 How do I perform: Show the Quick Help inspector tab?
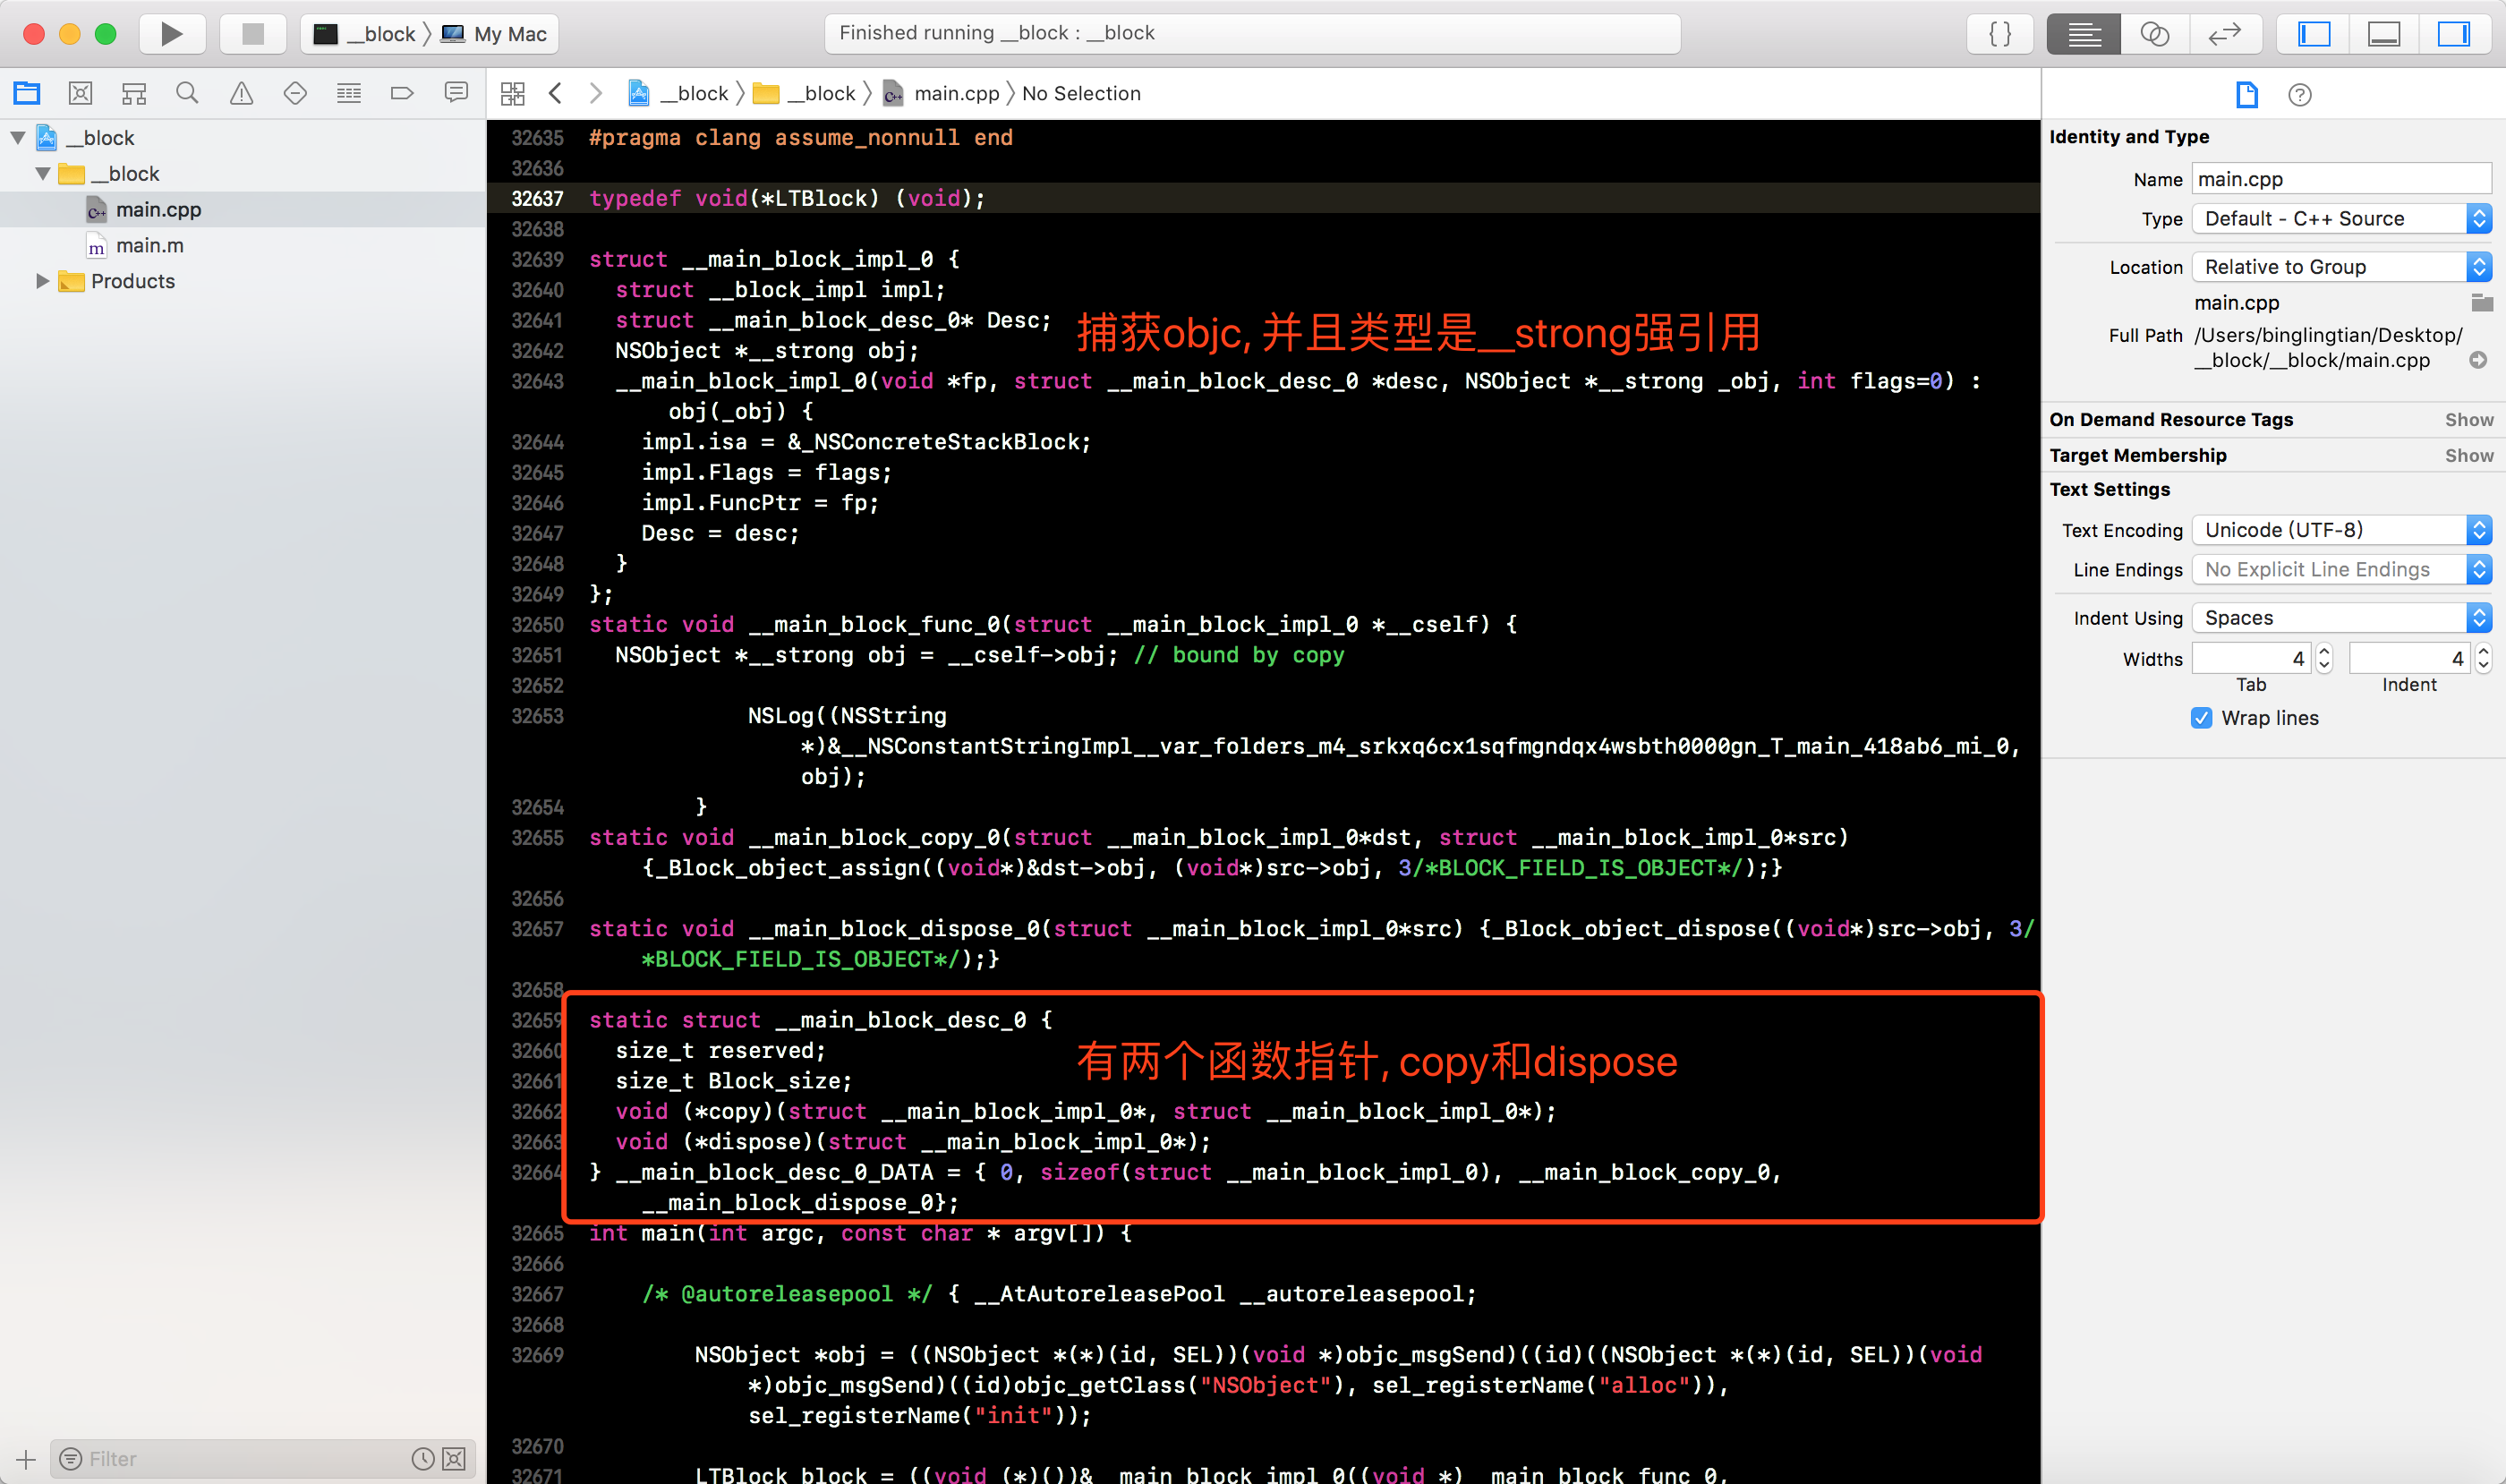pos(2300,94)
